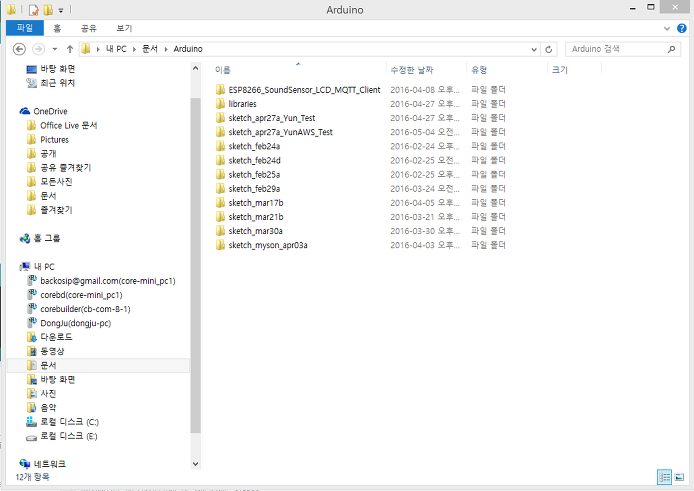The height and width of the screenshot is (491, 694).
Task: Open the 홈 ribbon tab
Action: tap(57, 28)
